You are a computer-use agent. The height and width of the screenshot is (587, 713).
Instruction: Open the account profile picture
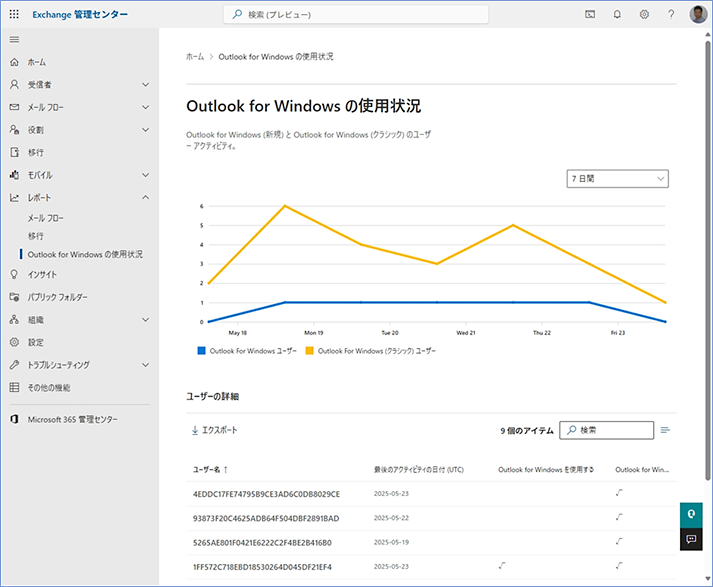coord(698,15)
